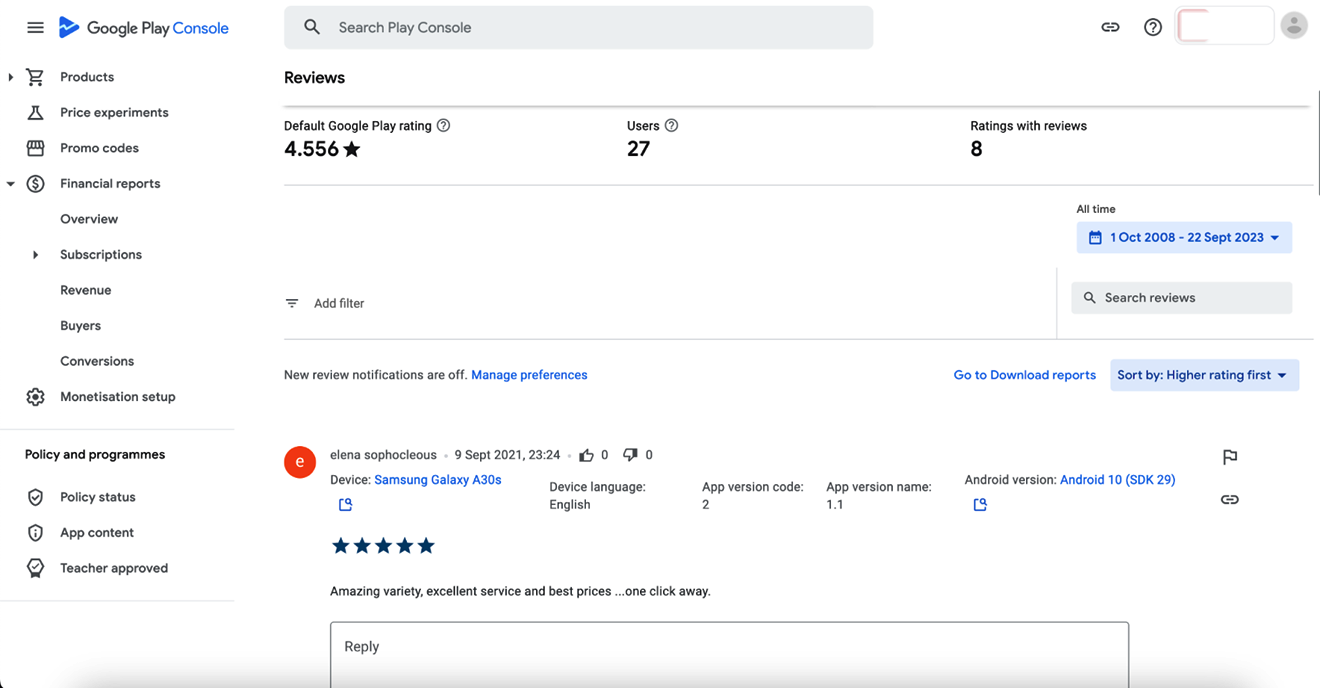Screen dimensions: 1320x688
Task: Expand the Subscriptions submenu
Action: 35,255
